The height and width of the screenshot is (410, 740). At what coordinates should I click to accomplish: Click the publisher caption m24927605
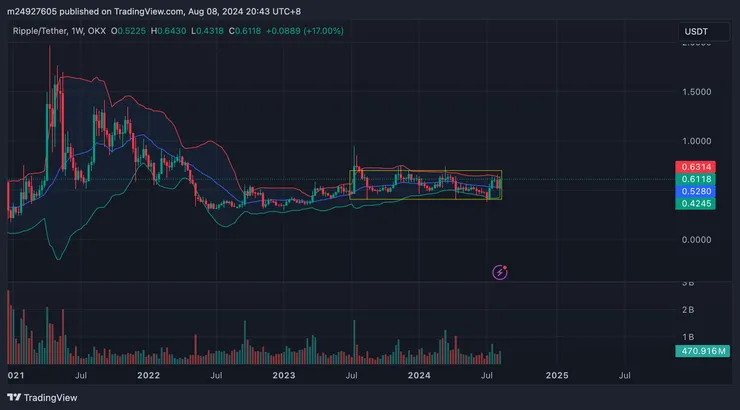[x=32, y=11]
